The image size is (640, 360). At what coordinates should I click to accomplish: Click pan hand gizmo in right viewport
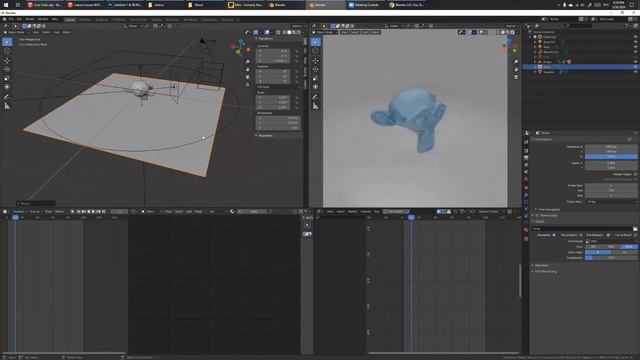[516, 69]
